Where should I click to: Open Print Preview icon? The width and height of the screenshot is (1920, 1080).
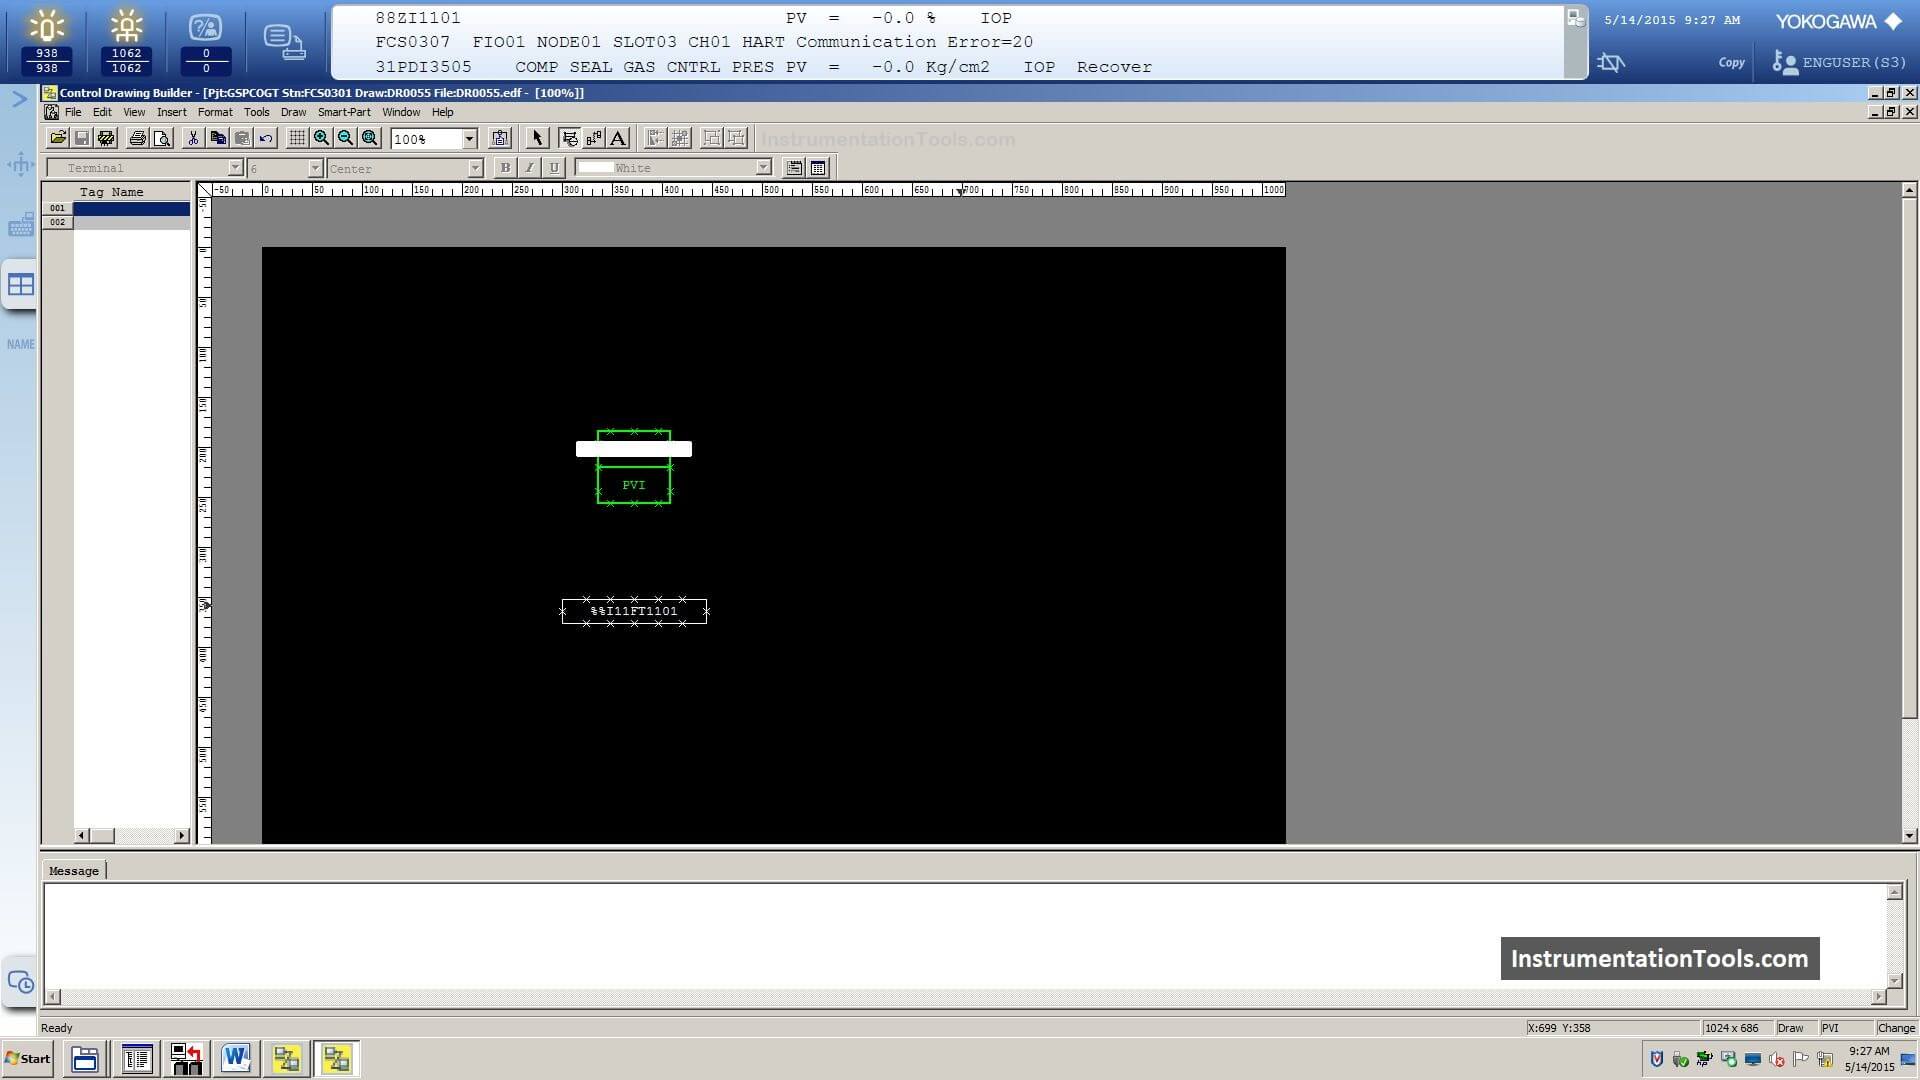coord(162,139)
